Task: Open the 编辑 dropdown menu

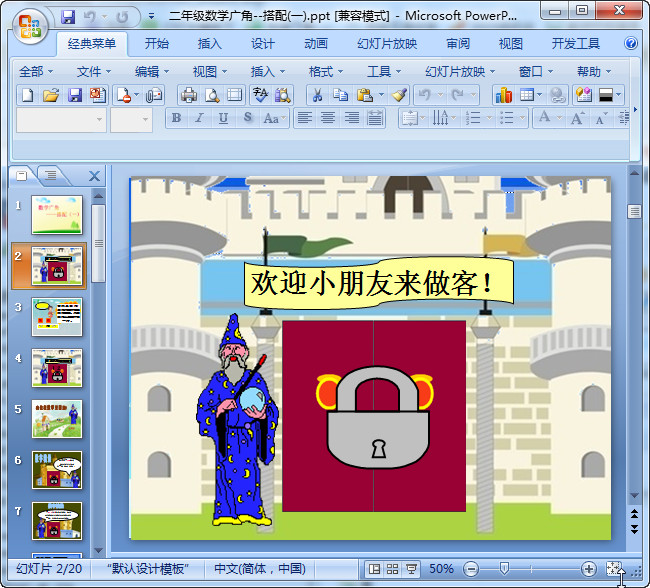Action: point(152,72)
